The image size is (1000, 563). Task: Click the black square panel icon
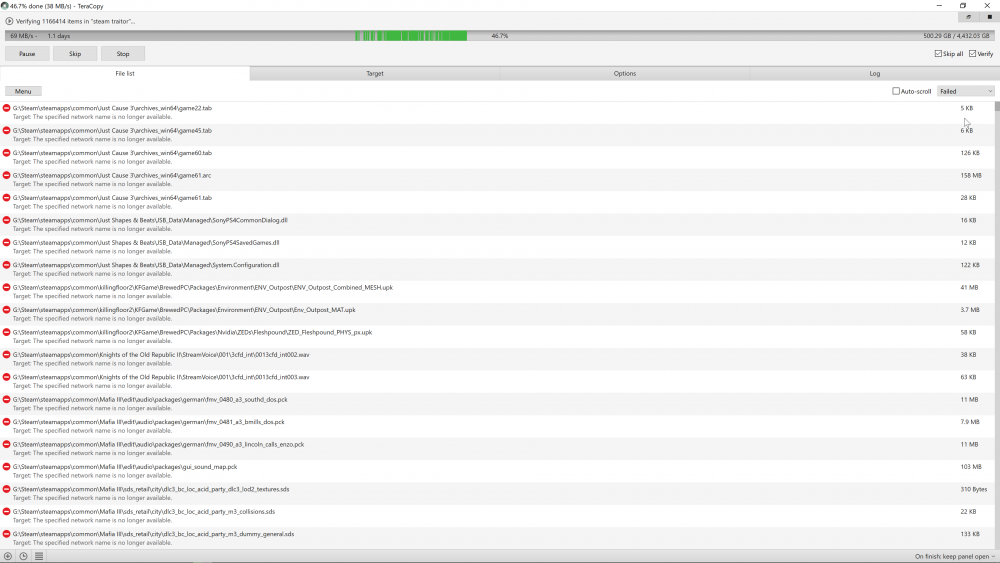pos(989,17)
